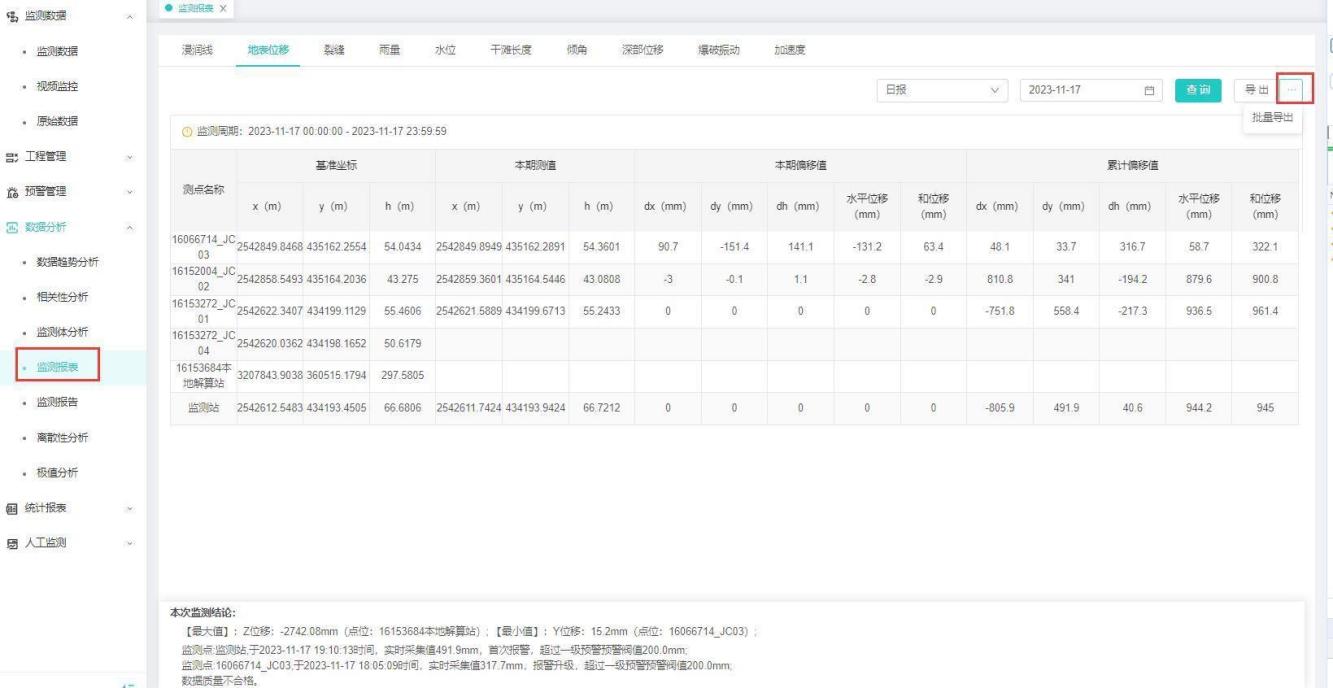Click the calendar icon in date field
This screenshot has width=1333, height=688.
tap(1149, 90)
